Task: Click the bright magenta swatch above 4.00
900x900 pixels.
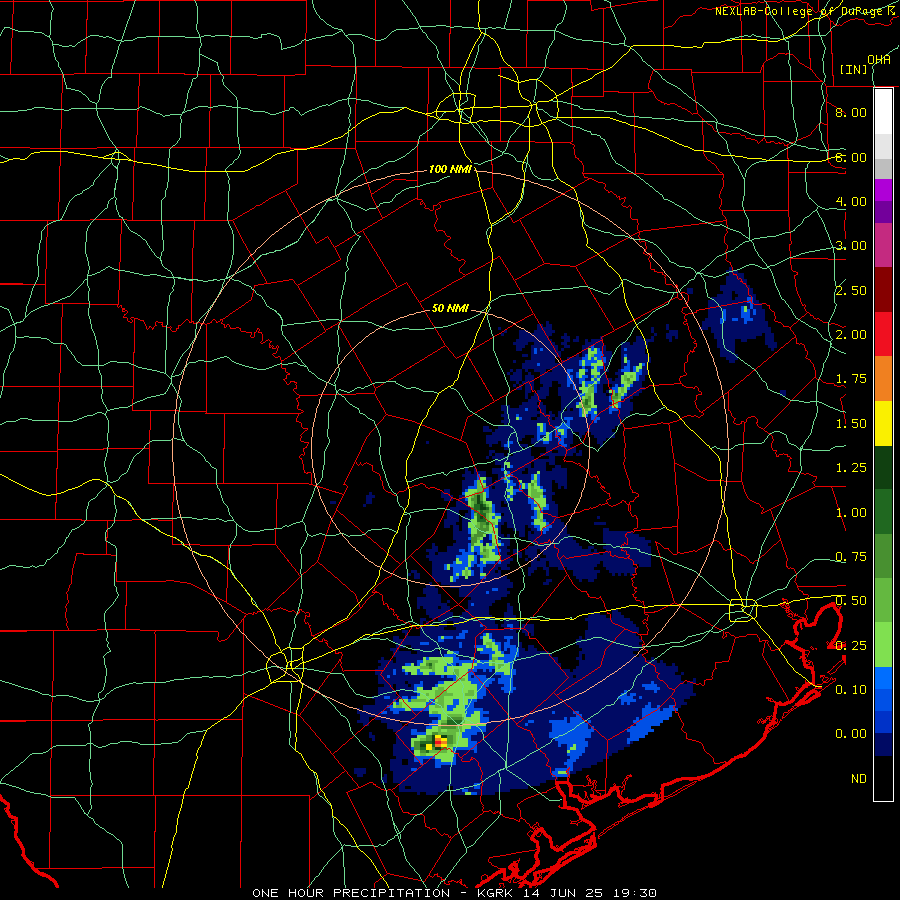Action: (883, 189)
